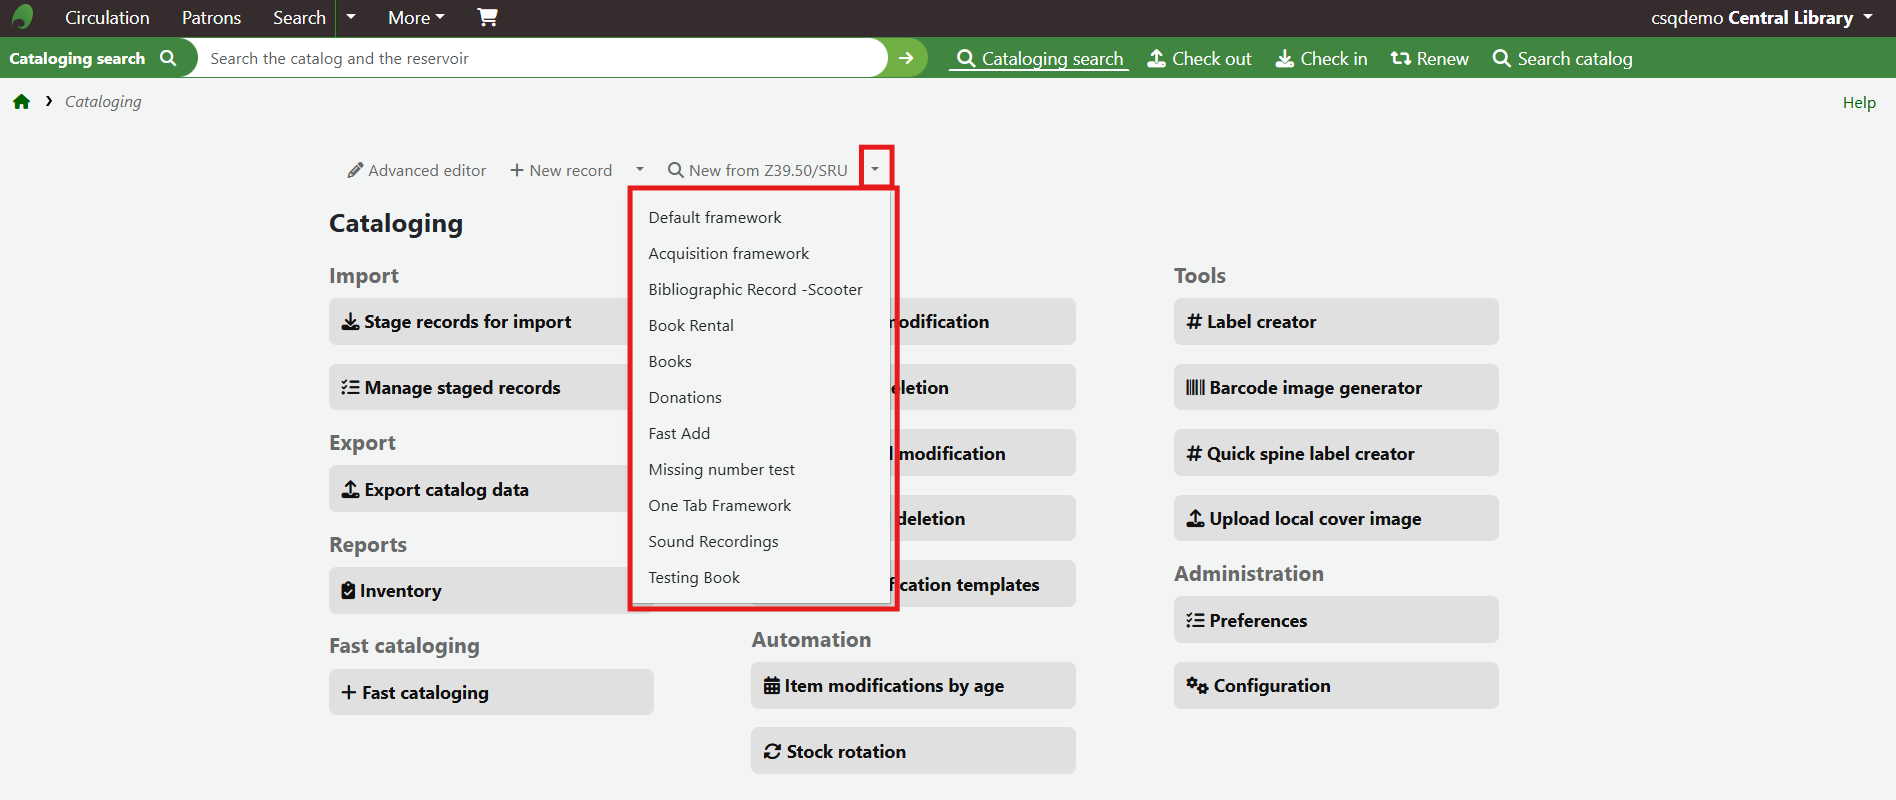Viewport: 1896px width, 800px height.
Task: Expand the More menu in top bar
Action: click(416, 18)
